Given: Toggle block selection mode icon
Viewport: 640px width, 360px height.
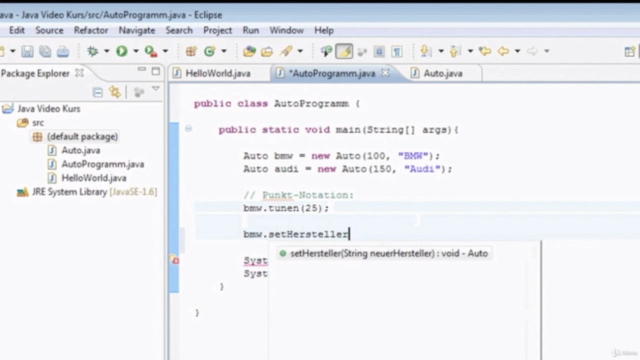Looking at the screenshot, I should click(x=379, y=51).
